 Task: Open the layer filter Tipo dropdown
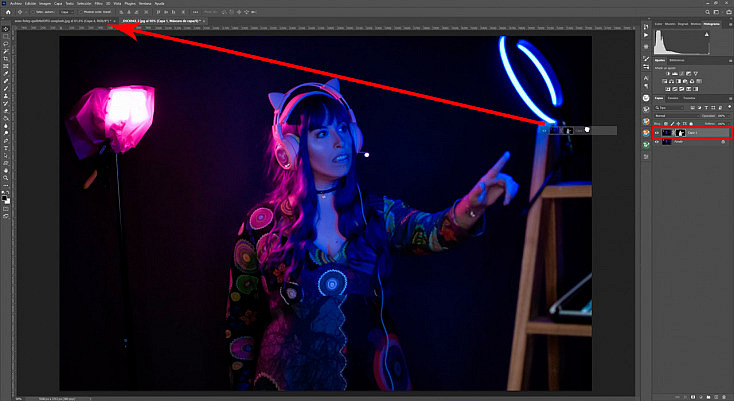click(x=668, y=108)
